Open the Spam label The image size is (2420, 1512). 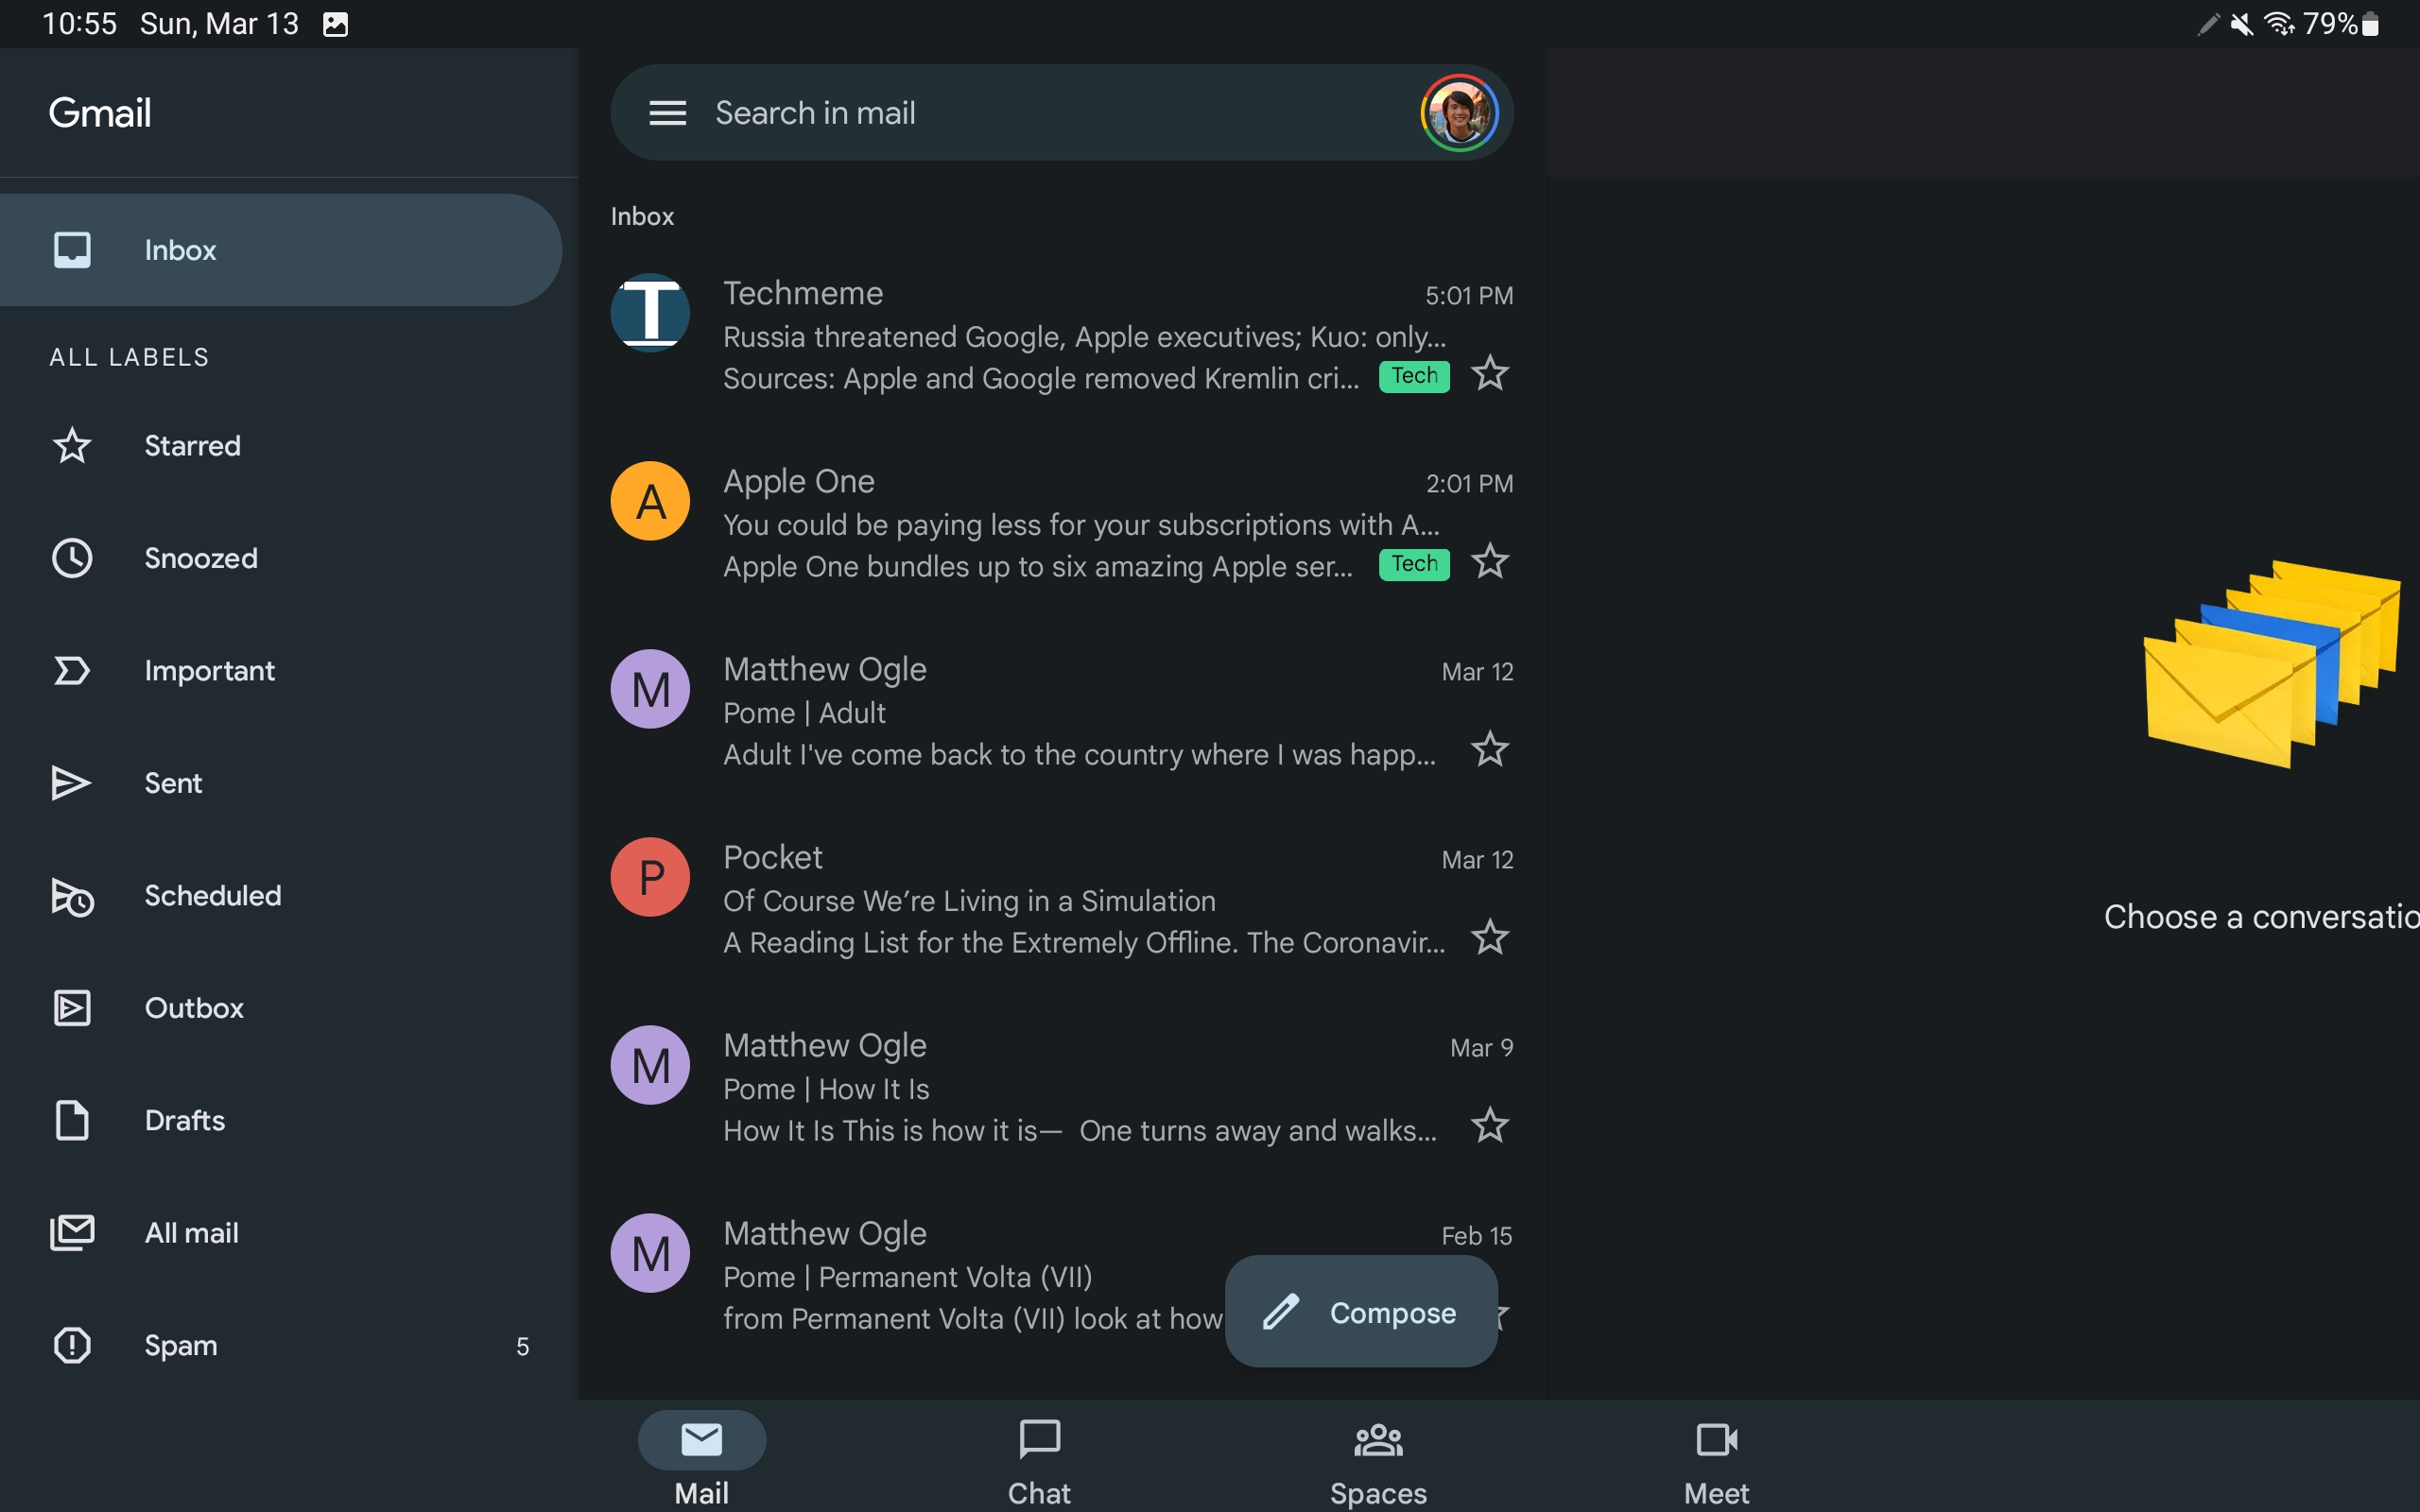180,1345
